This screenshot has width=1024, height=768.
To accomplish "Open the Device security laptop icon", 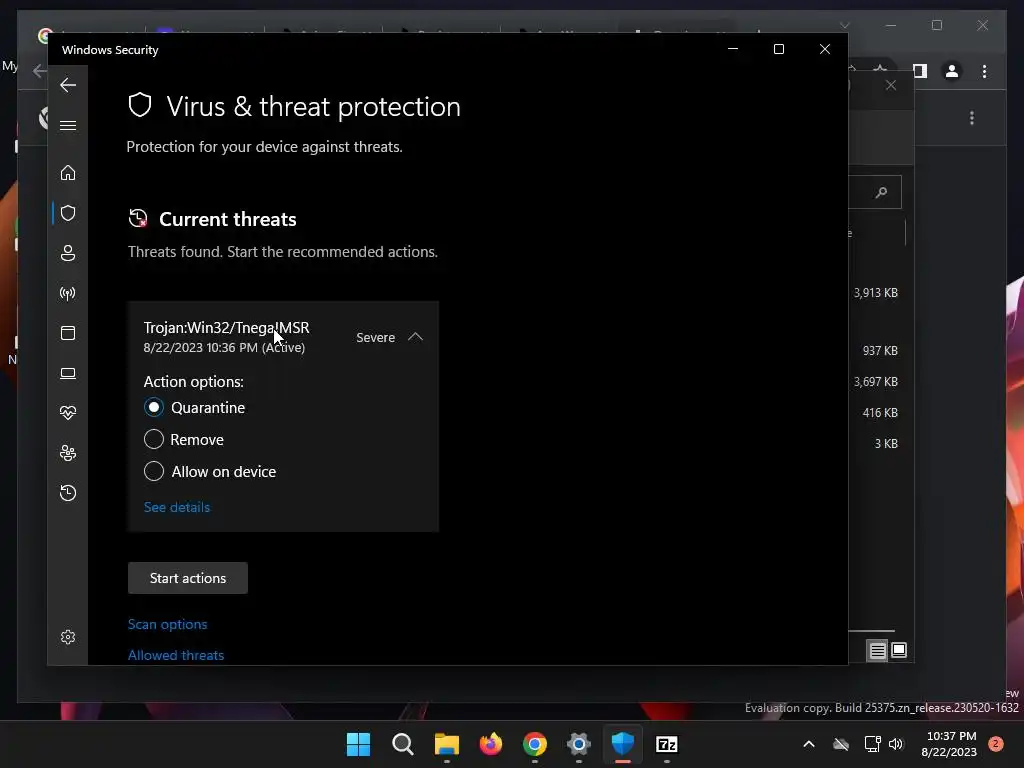I will pyautogui.click(x=68, y=373).
